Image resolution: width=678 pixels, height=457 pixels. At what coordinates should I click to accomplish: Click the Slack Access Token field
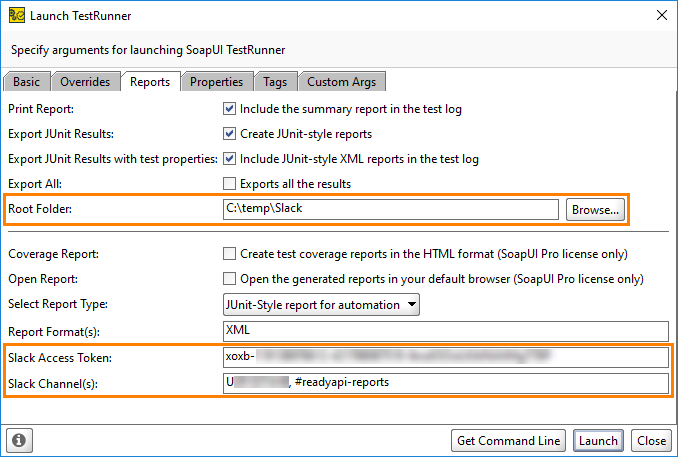coord(446,357)
